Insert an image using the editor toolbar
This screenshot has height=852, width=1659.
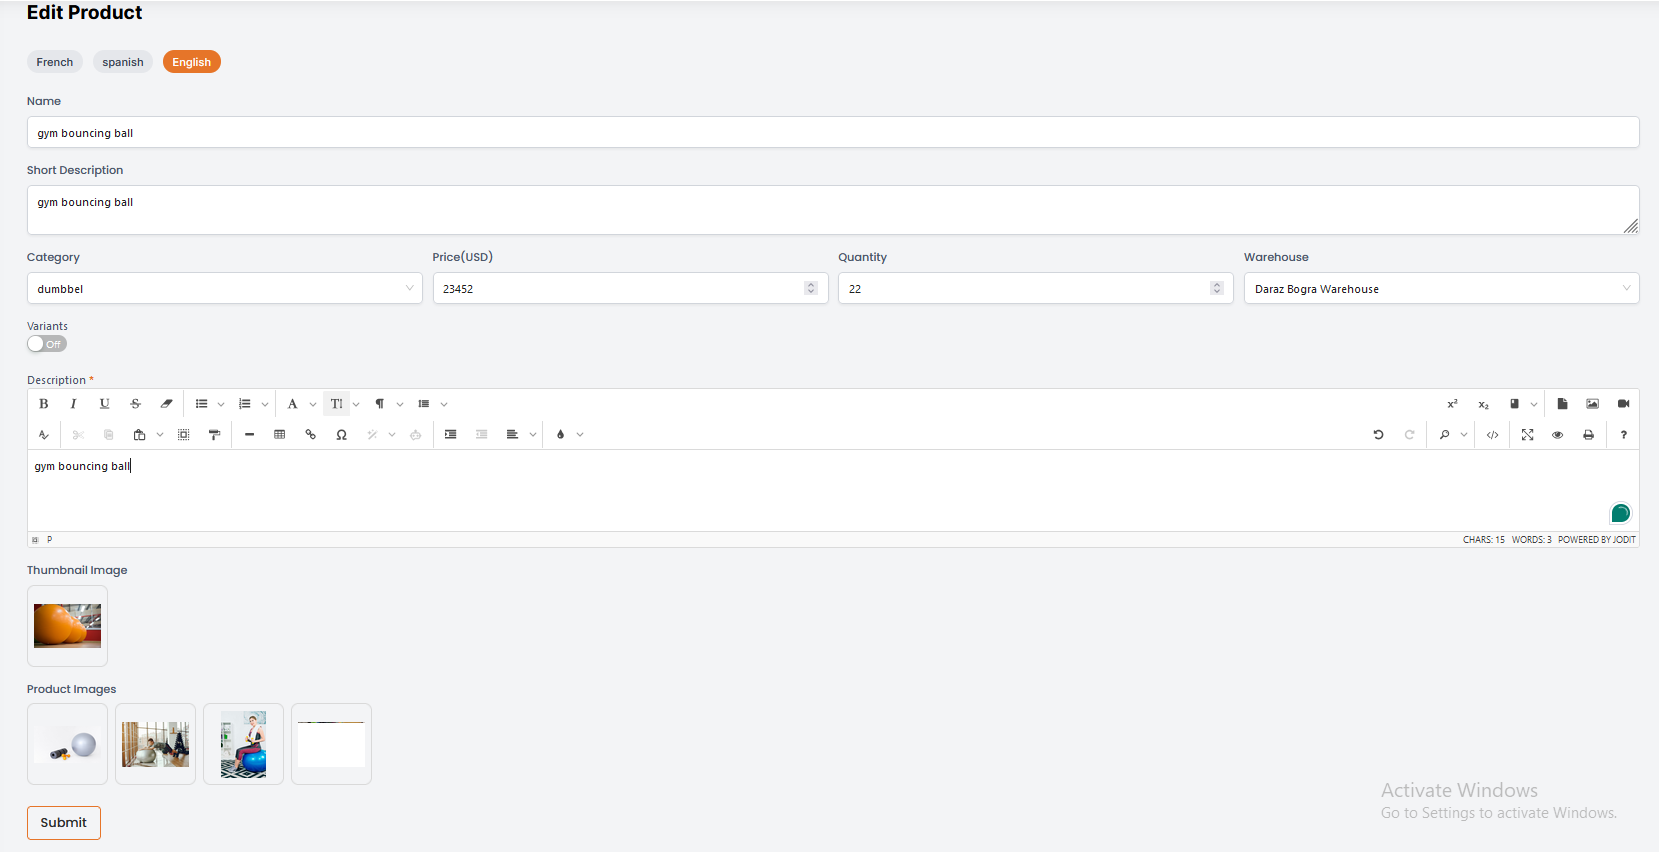point(1592,404)
